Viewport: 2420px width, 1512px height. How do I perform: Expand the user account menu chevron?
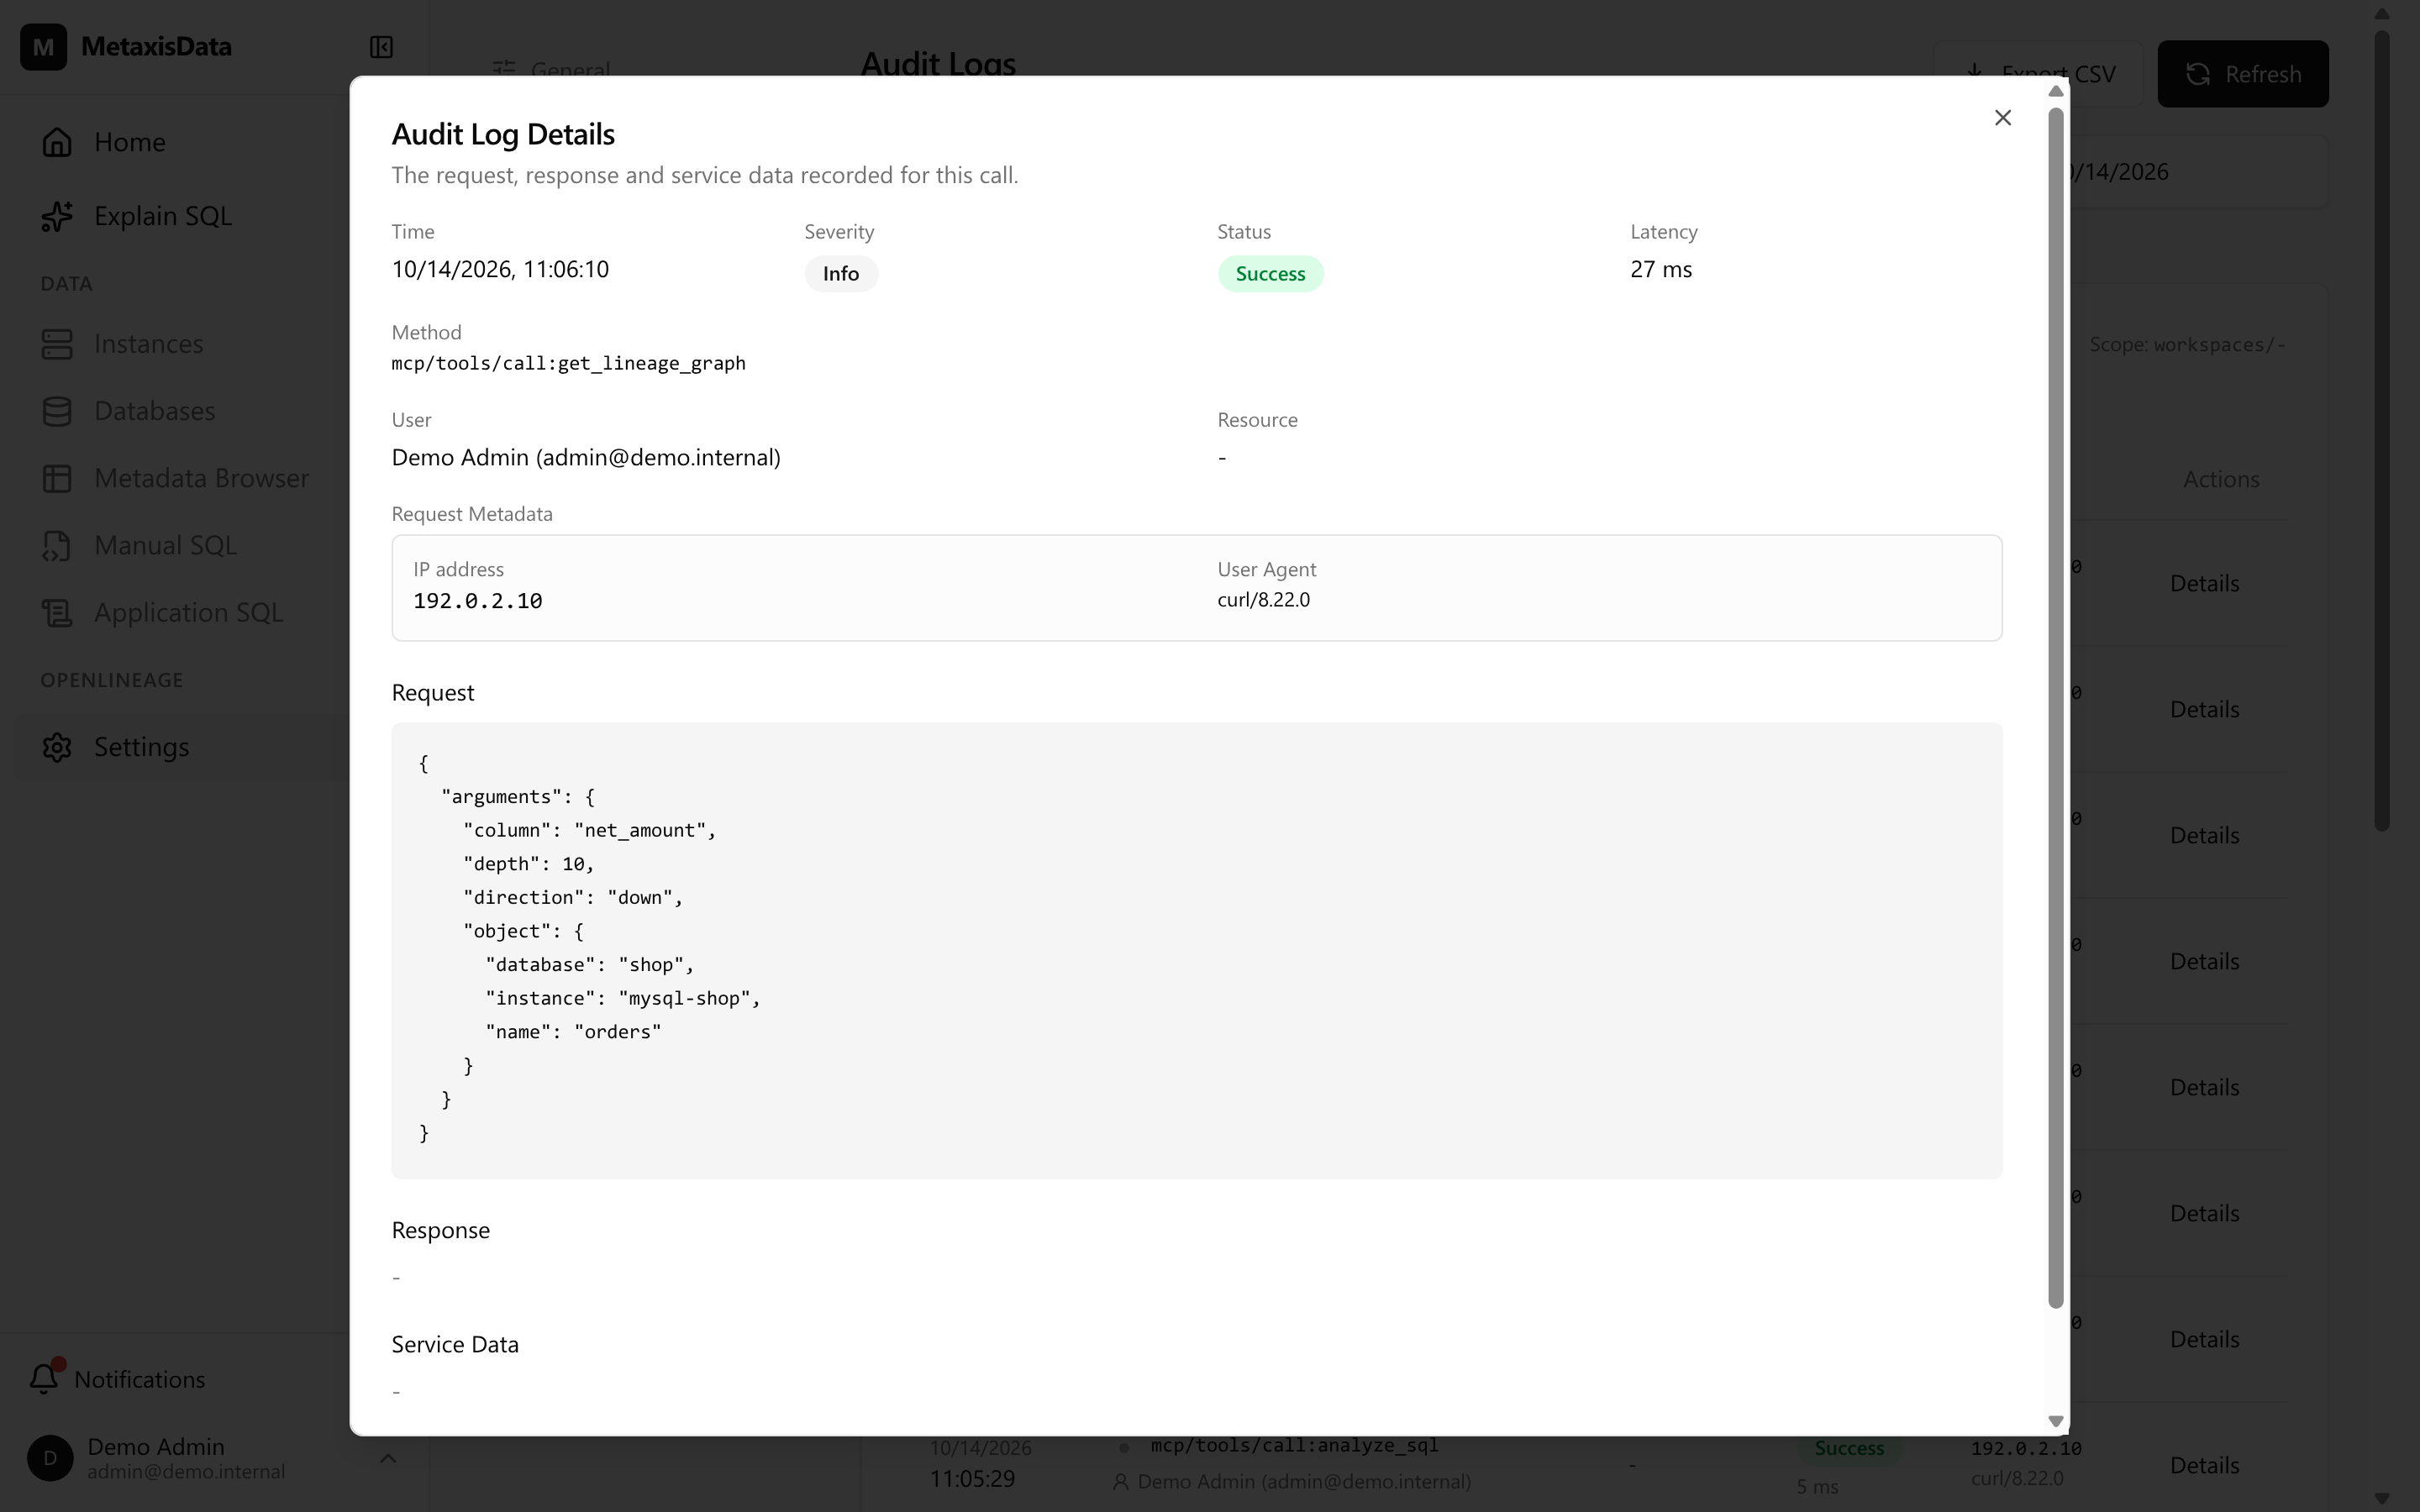(x=388, y=1458)
